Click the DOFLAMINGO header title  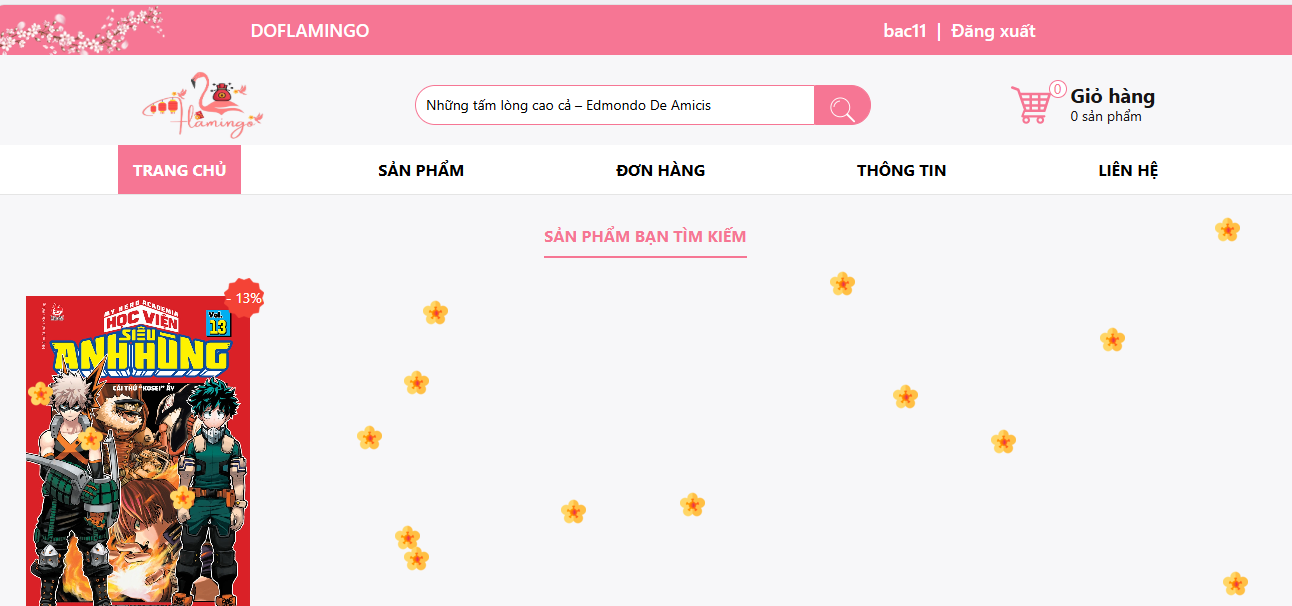pyautogui.click(x=310, y=31)
